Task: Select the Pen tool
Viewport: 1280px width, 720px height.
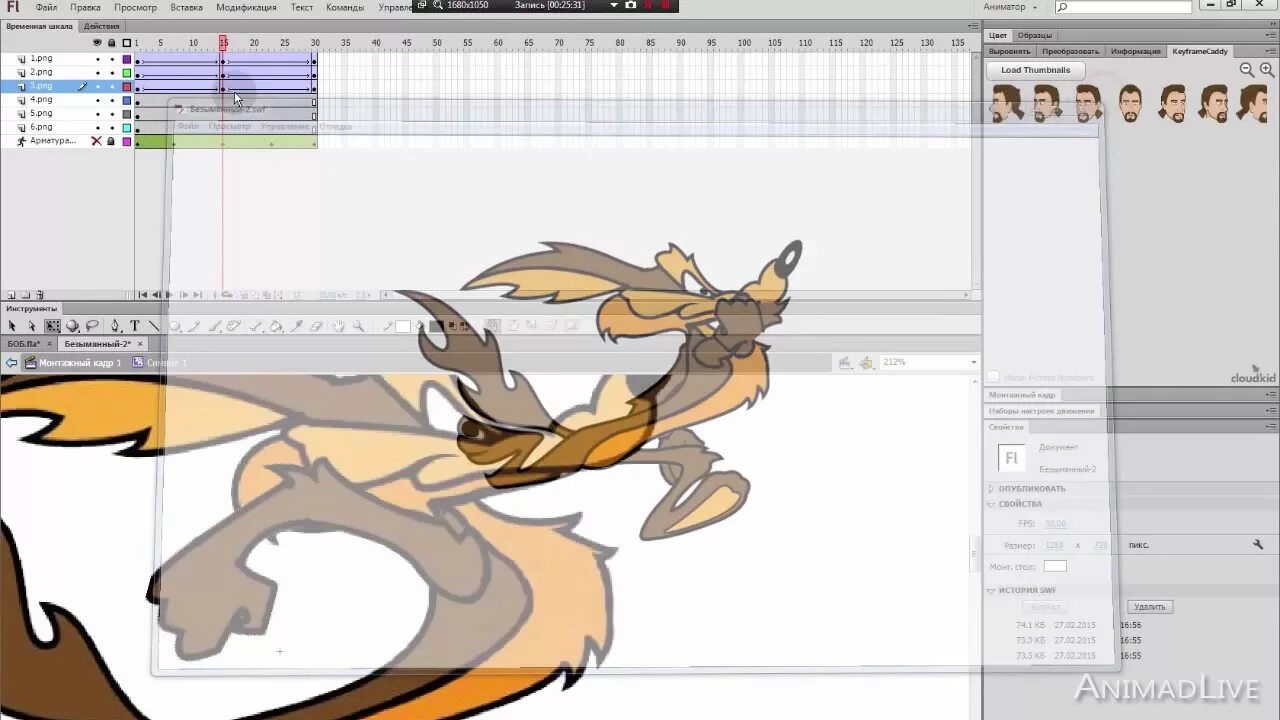Action: click(115, 326)
